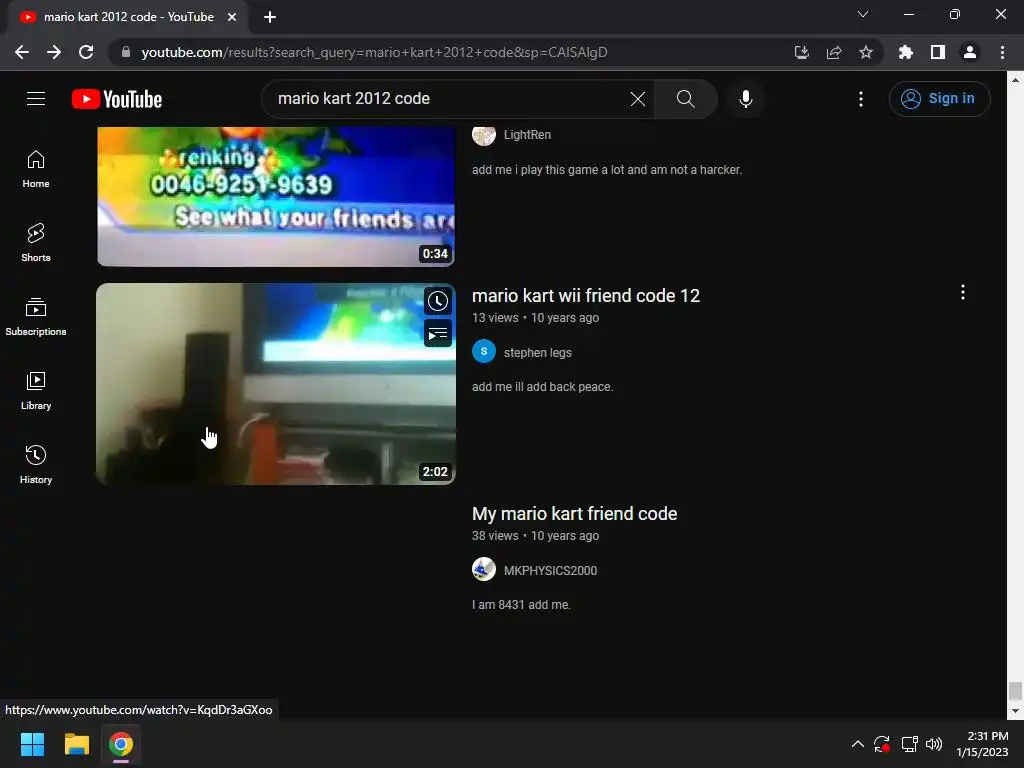The height and width of the screenshot is (768, 1024).
Task: Expand the tab search chevron
Action: click(863, 14)
